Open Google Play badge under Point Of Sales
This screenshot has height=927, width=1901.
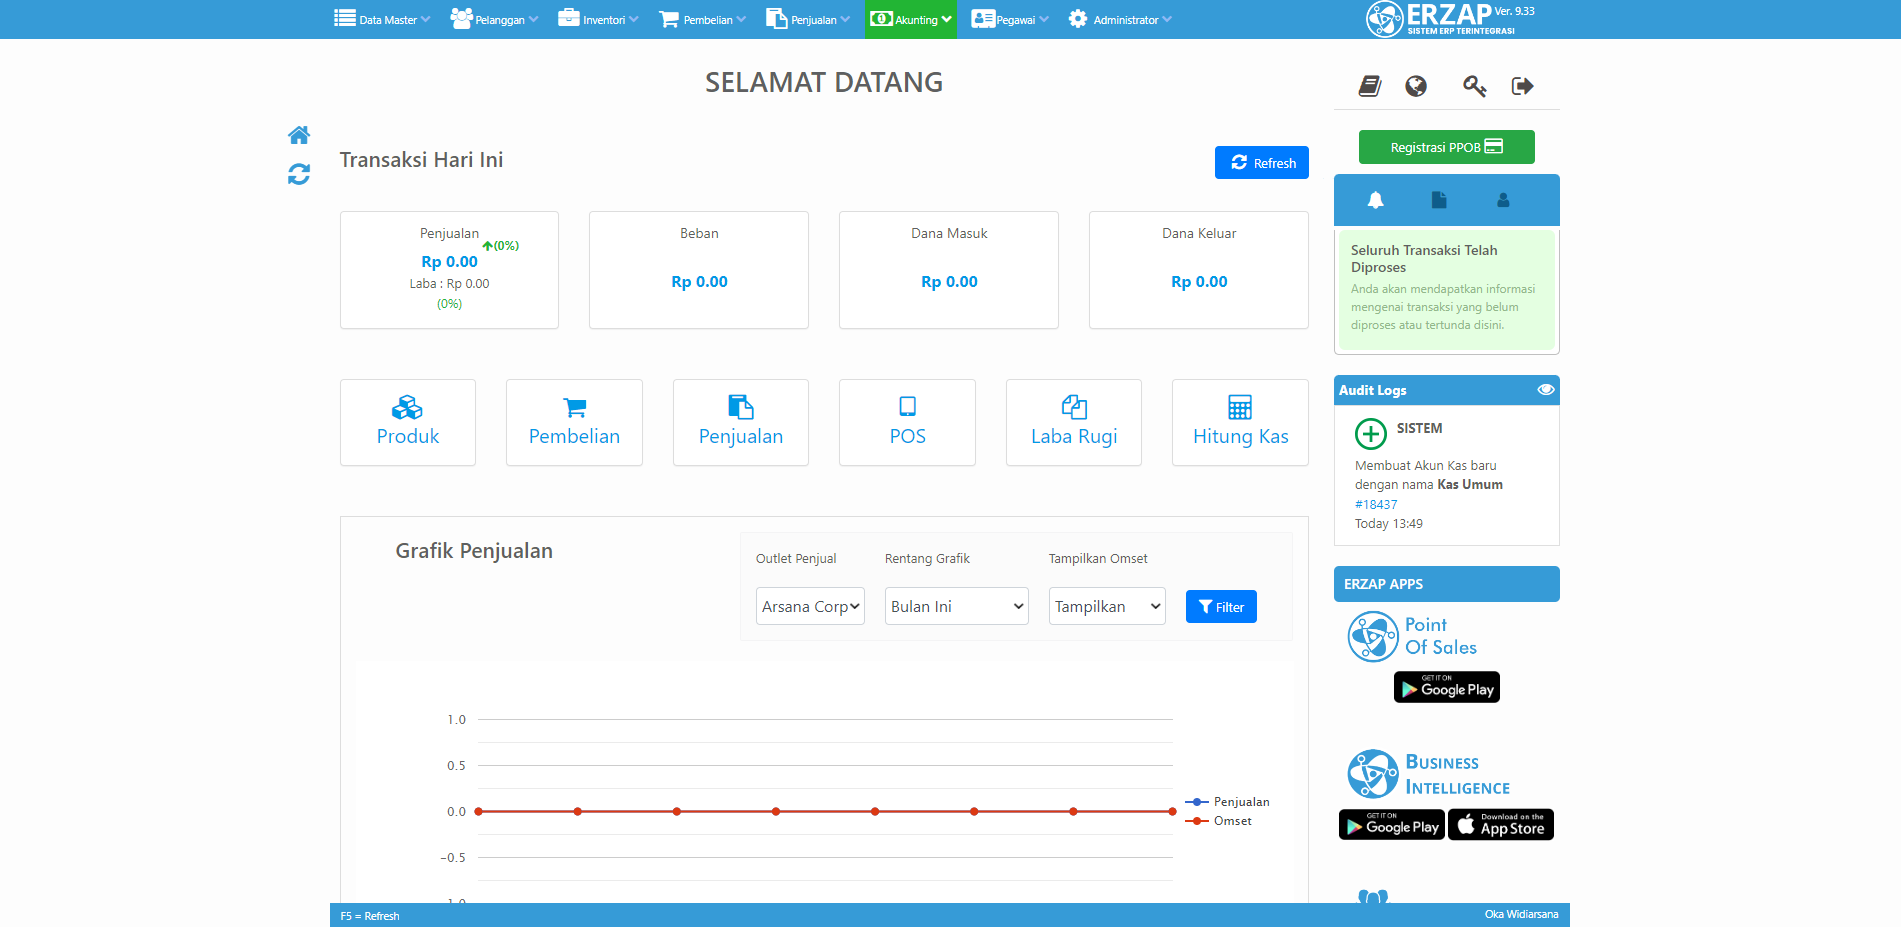point(1447,687)
